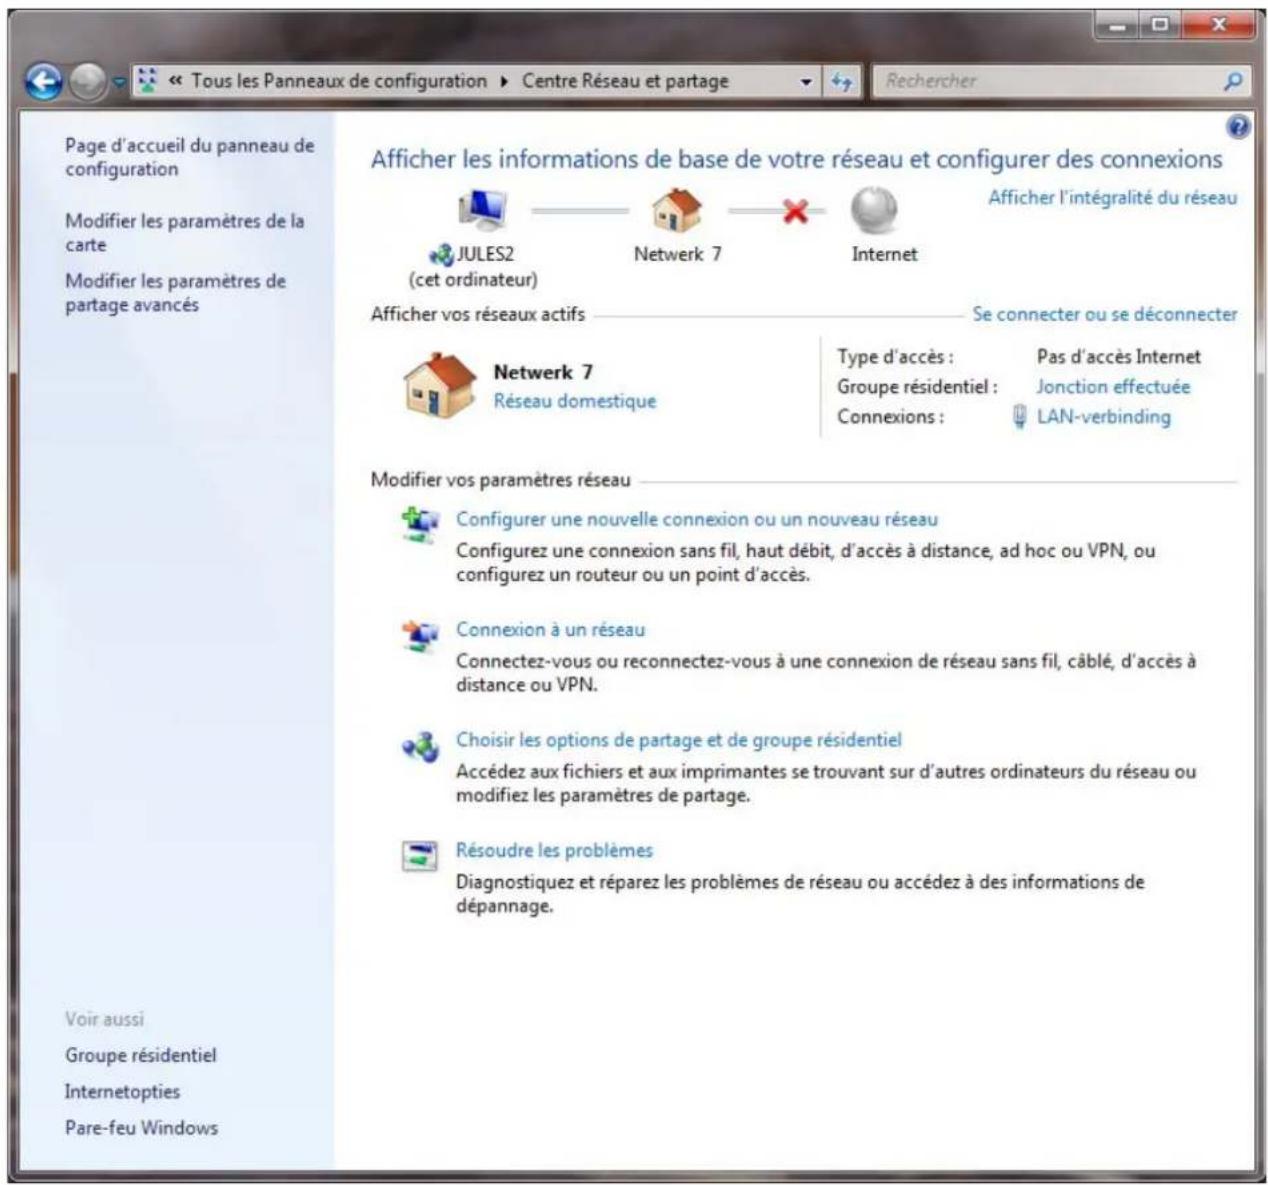1268x1185 pixels.
Task: Click the 'Internet' label under the globe
Action: point(884,254)
